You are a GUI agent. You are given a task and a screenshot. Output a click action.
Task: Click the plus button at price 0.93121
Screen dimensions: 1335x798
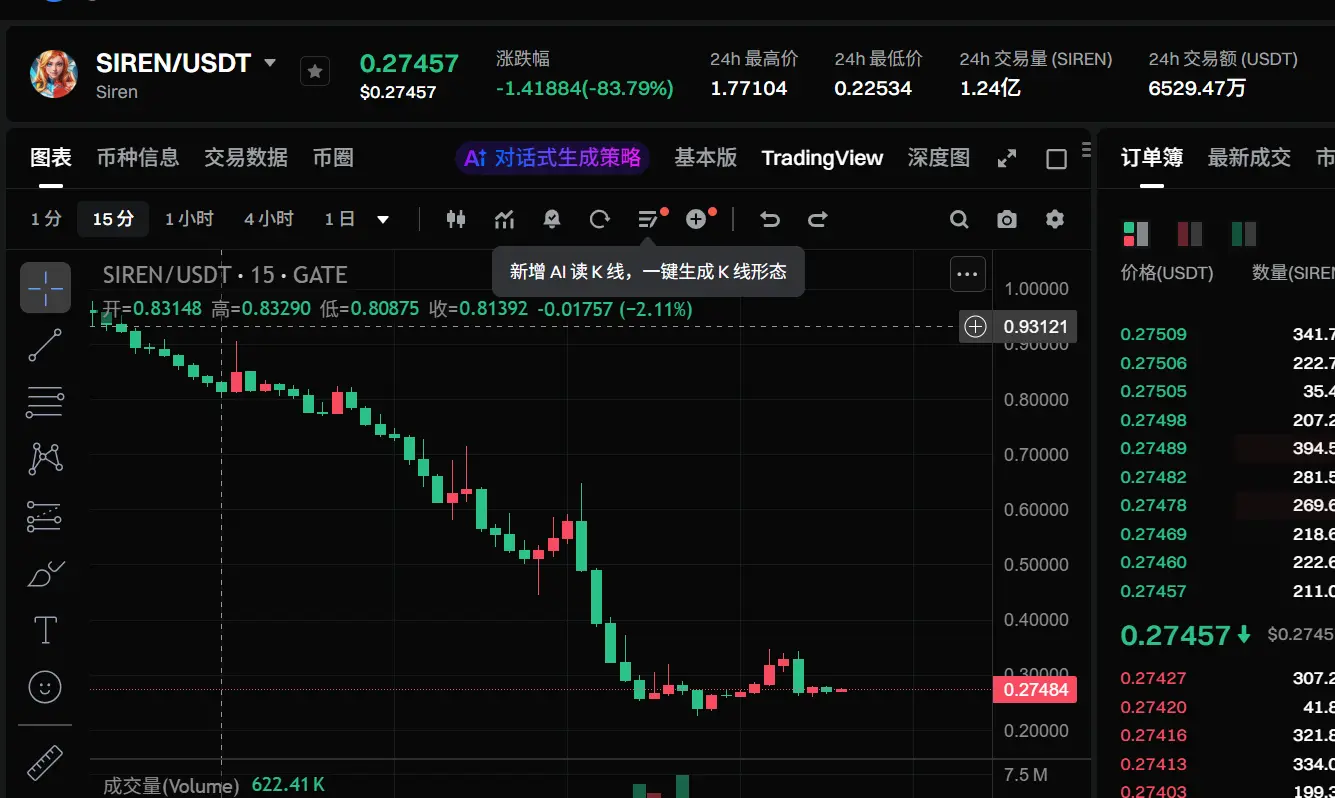[976, 326]
